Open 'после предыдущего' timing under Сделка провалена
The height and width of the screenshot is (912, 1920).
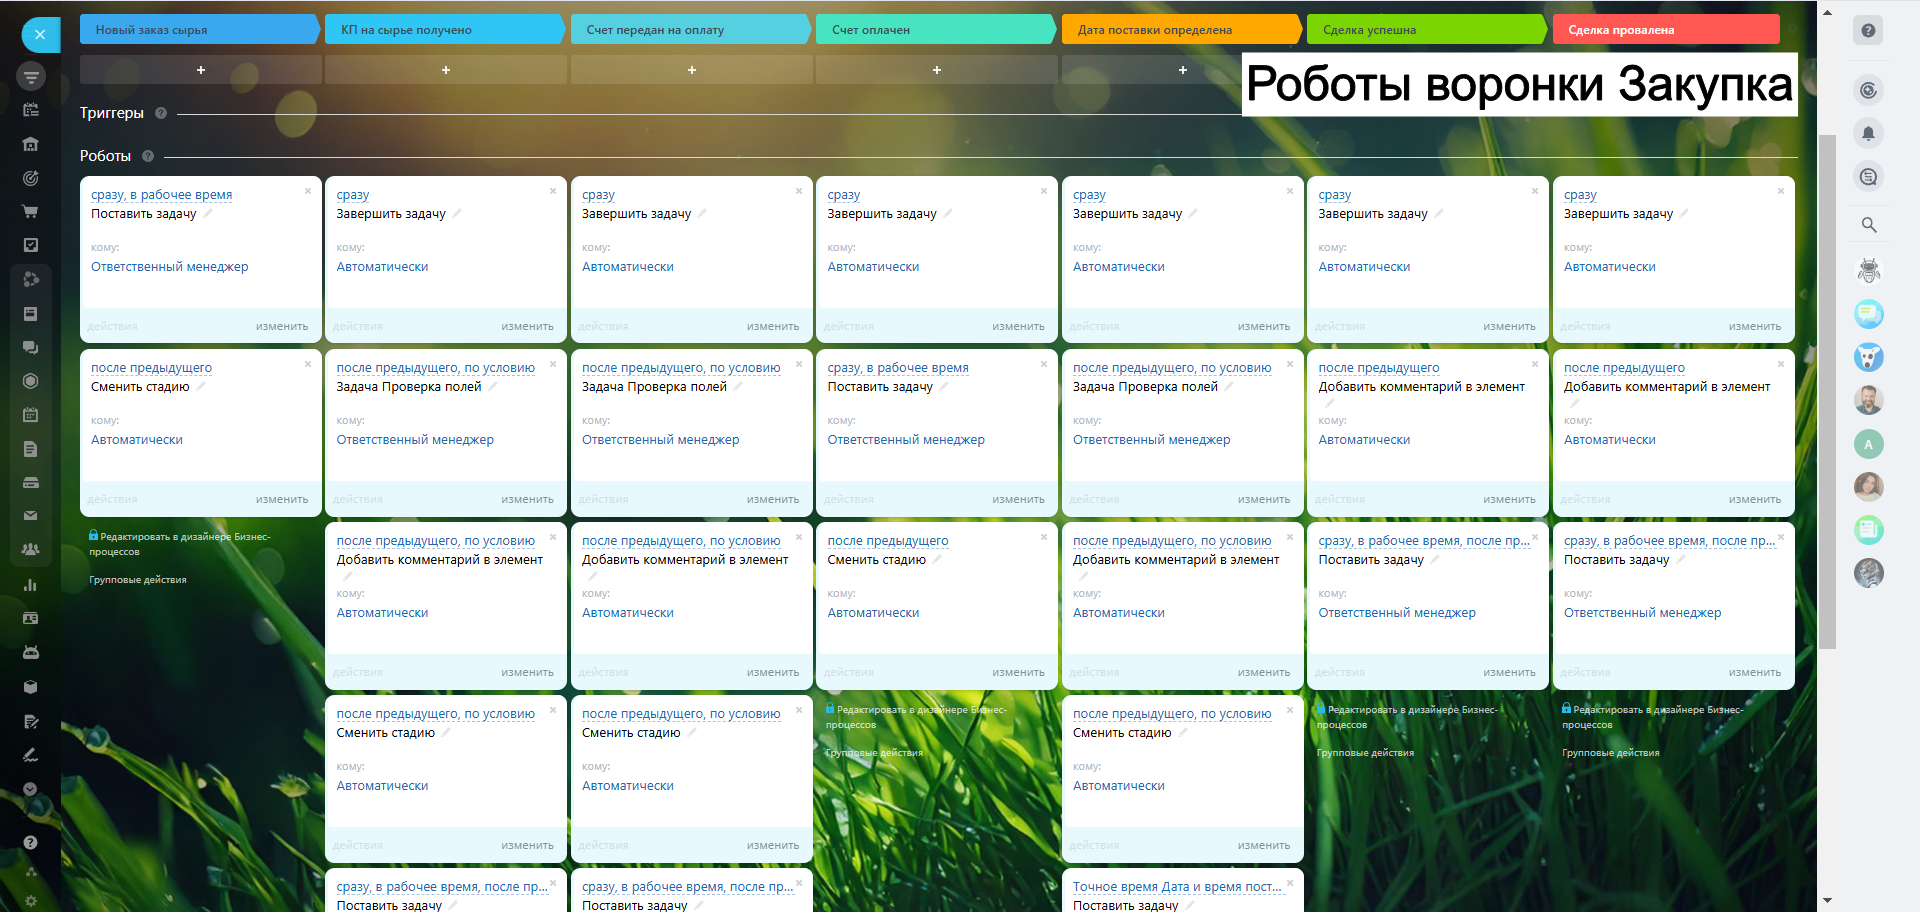1624,368
